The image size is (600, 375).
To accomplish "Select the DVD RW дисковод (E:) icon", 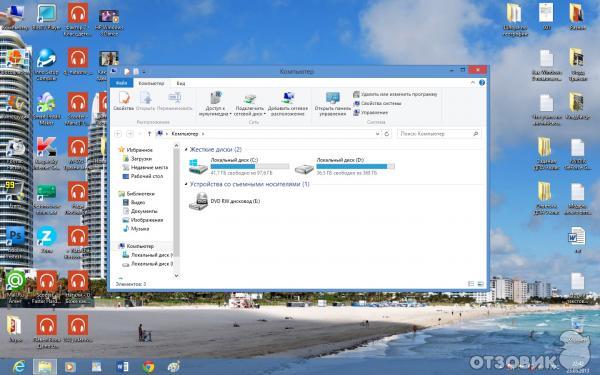I will point(198,202).
